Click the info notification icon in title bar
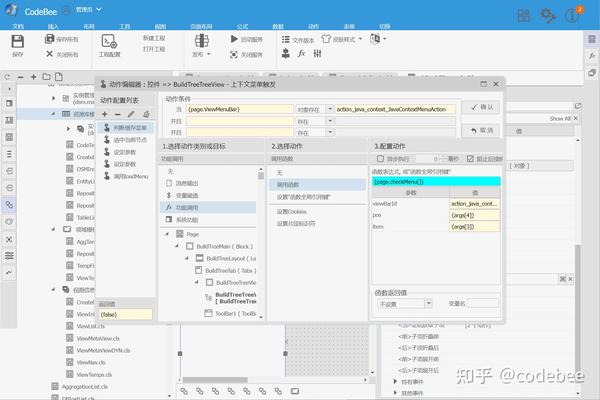Viewport: 600px width, 400px height. [x=572, y=15]
